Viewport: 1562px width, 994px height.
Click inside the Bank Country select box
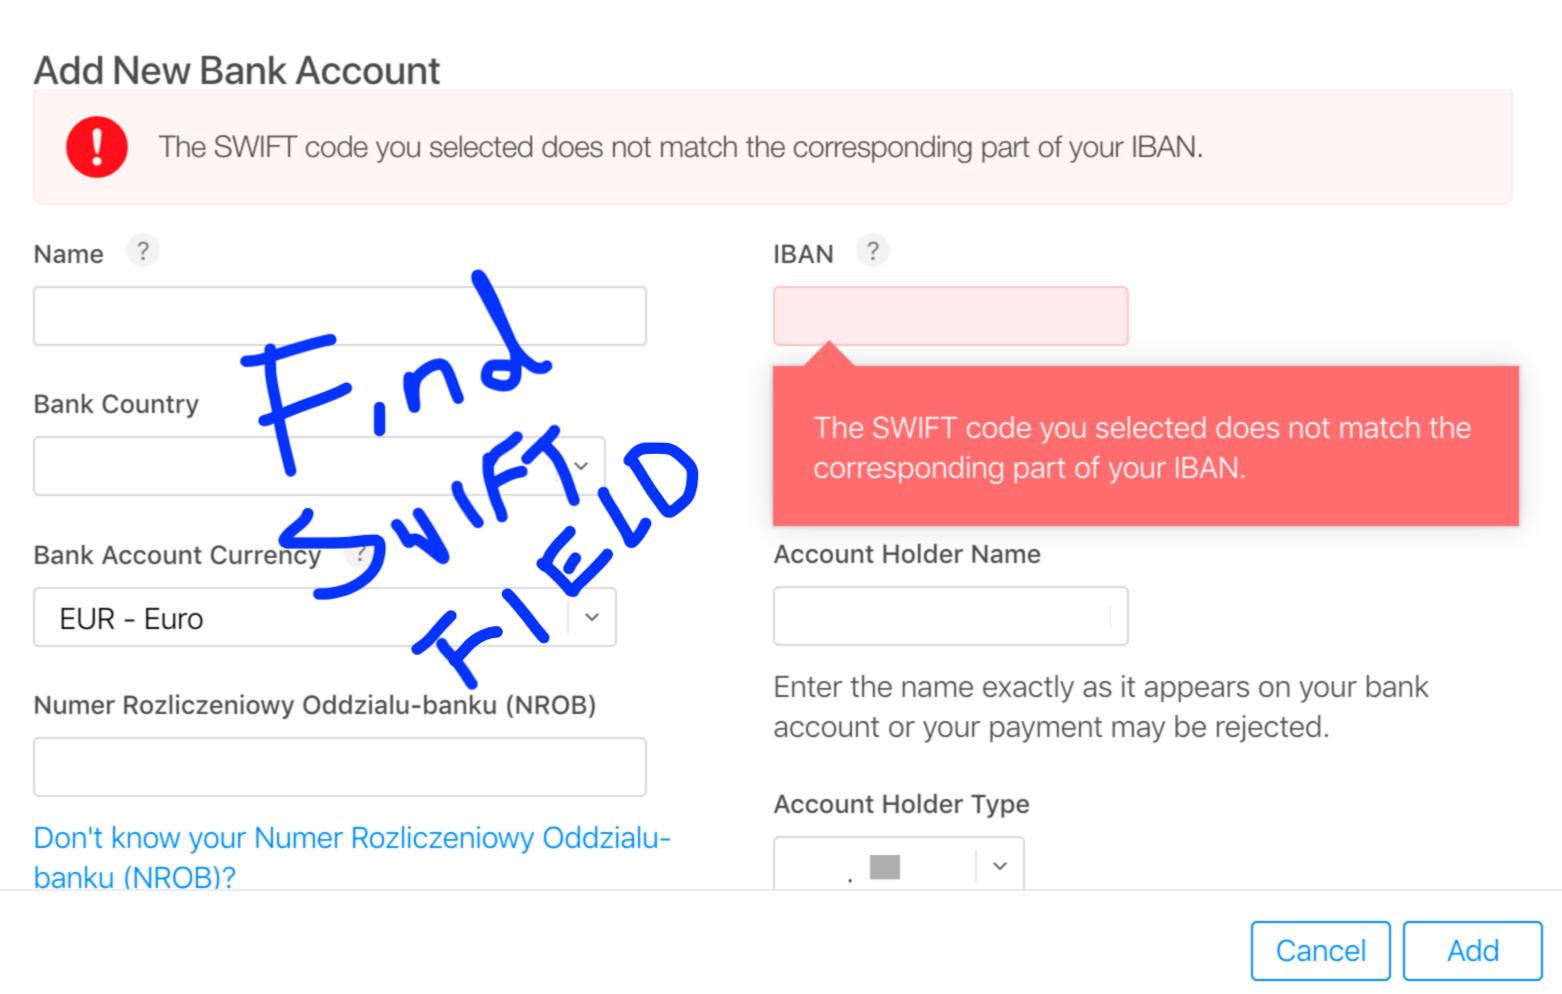pyautogui.click(x=319, y=466)
